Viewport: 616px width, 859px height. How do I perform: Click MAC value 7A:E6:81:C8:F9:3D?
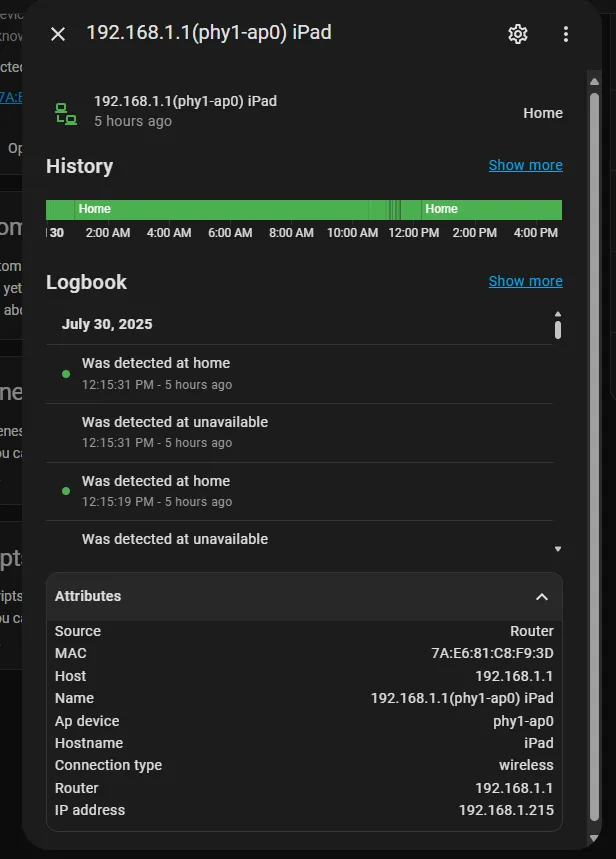[492, 653]
